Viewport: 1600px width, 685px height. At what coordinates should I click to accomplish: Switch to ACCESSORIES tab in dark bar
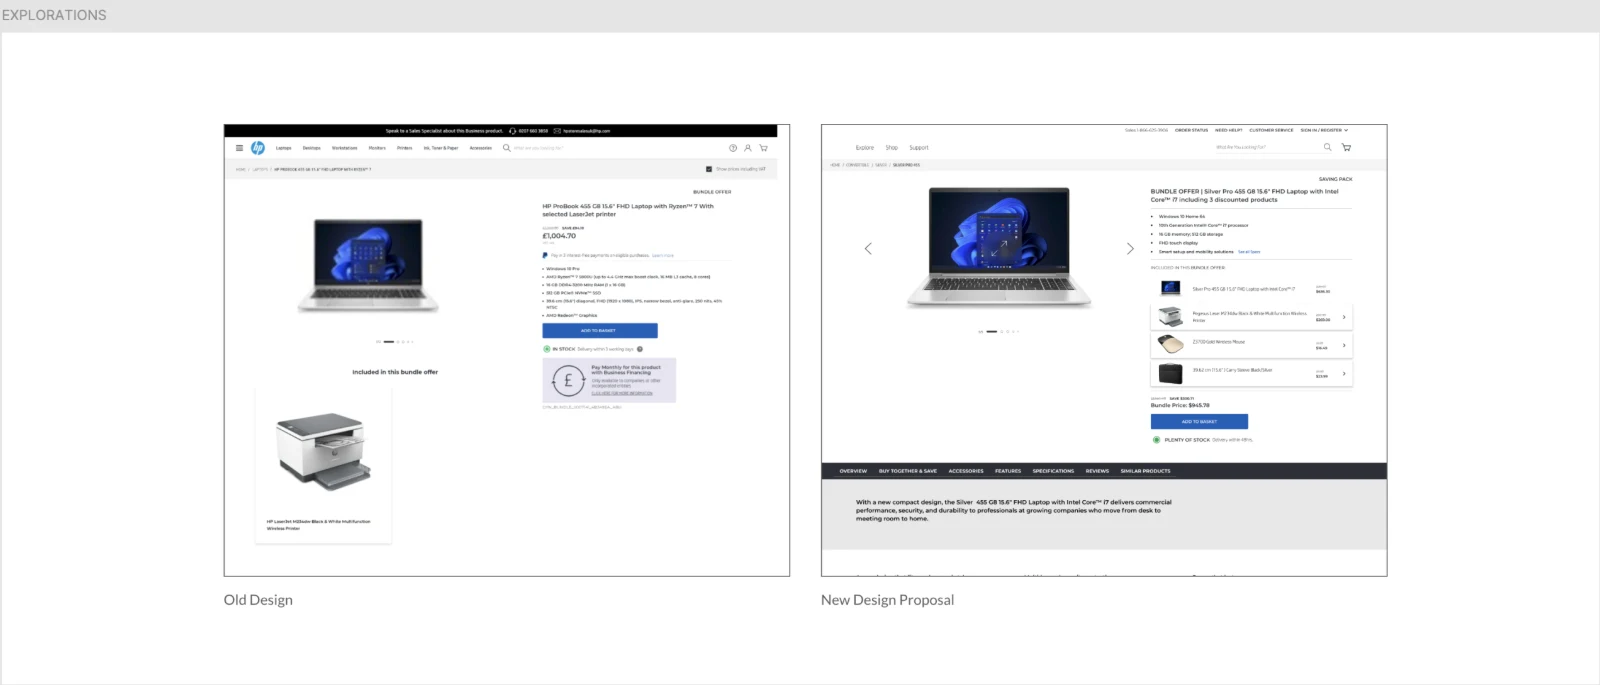point(966,471)
